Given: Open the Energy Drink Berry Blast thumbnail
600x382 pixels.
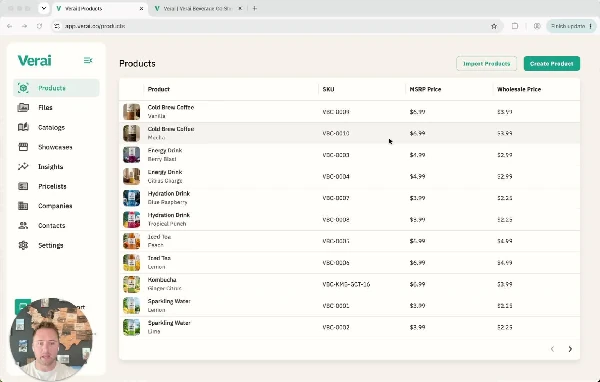Looking at the screenshot, I should [x=131, y=155].
